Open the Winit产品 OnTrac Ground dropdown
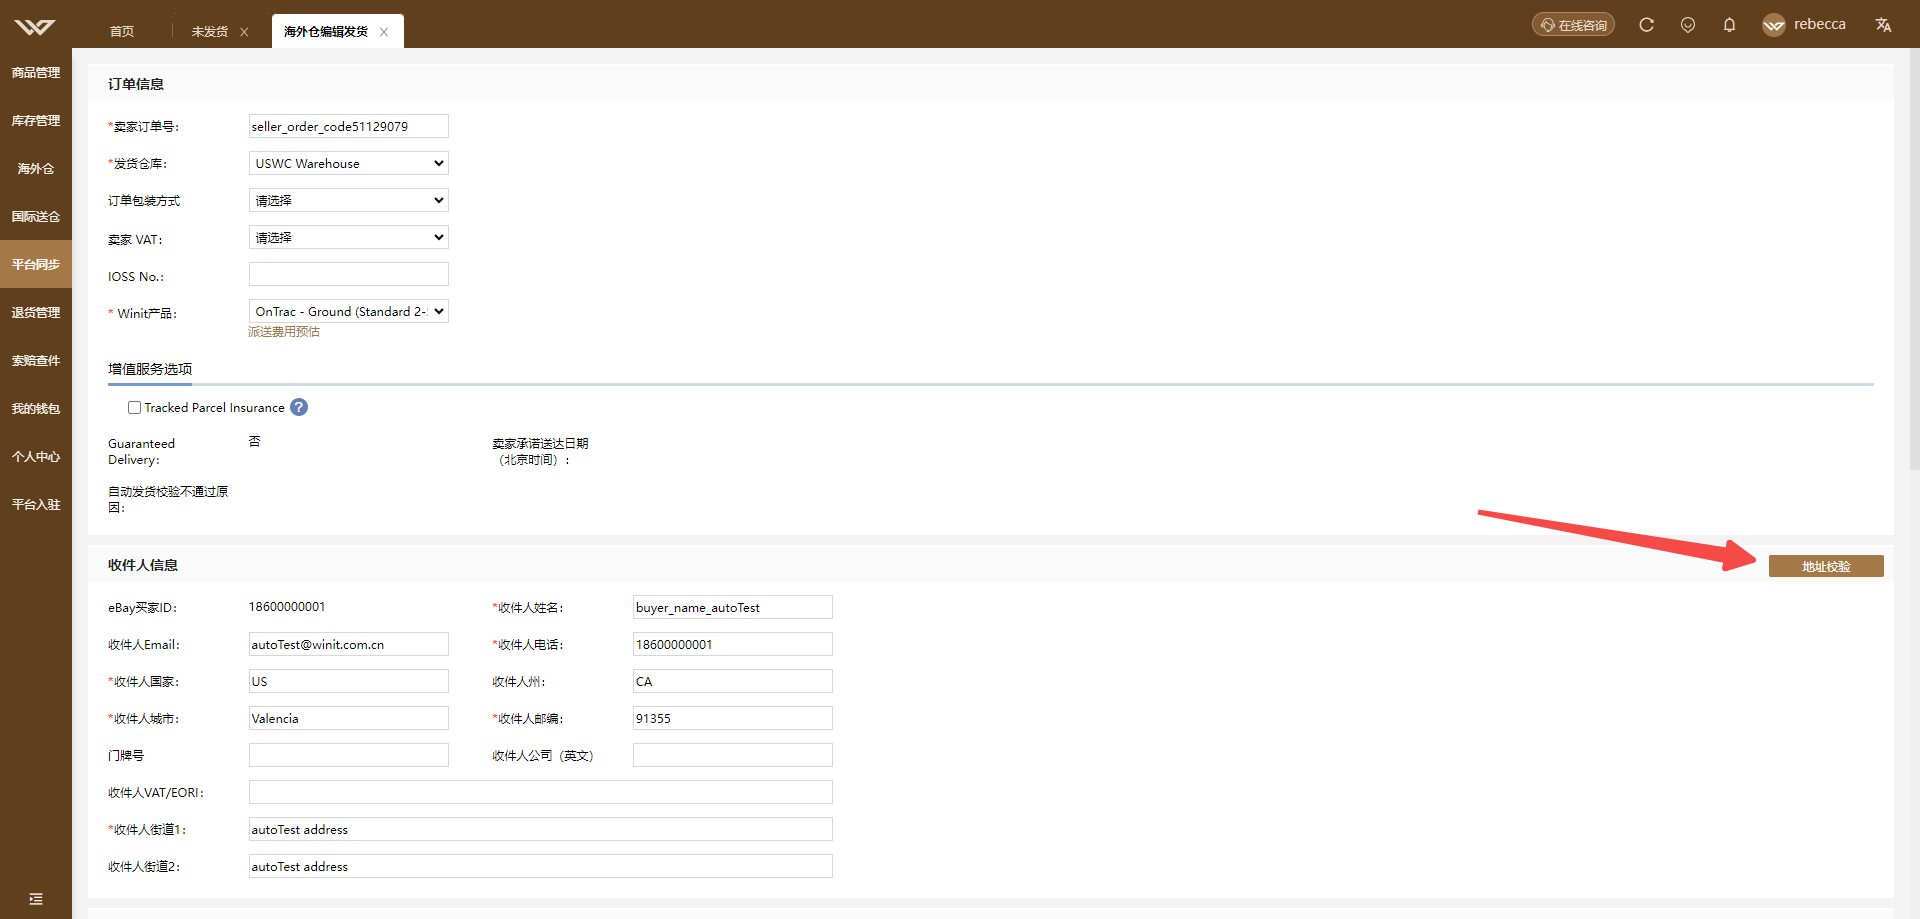 click(348, 311)
